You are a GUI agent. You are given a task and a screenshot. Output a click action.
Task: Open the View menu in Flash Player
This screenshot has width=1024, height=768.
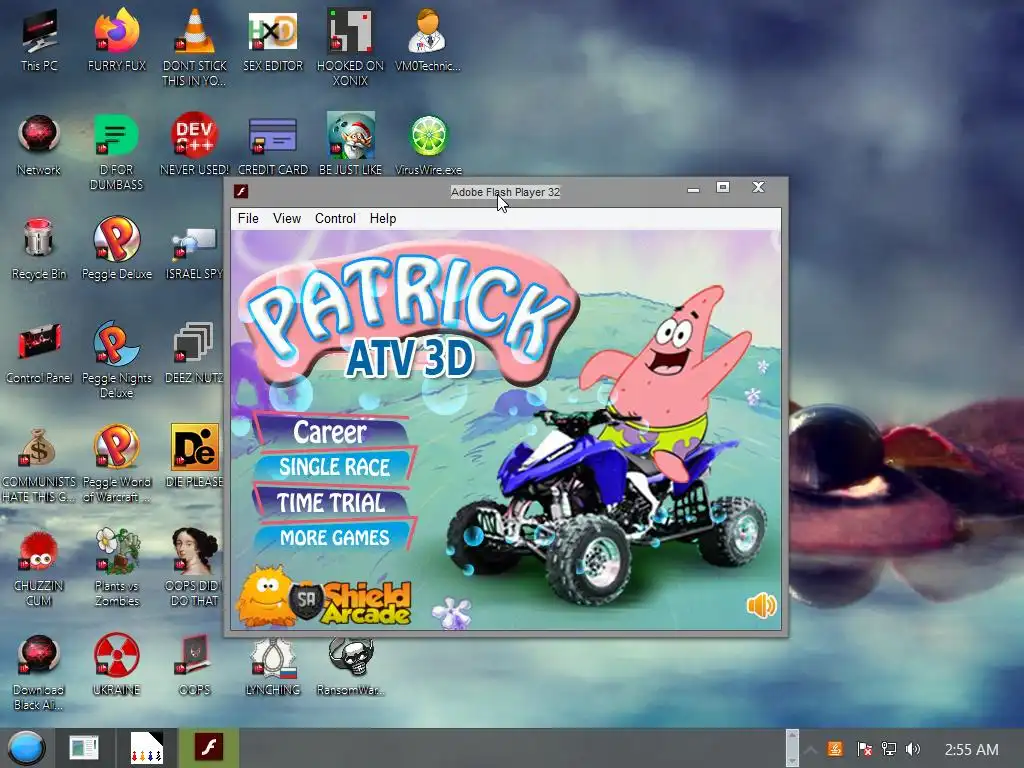pos(287,218)
